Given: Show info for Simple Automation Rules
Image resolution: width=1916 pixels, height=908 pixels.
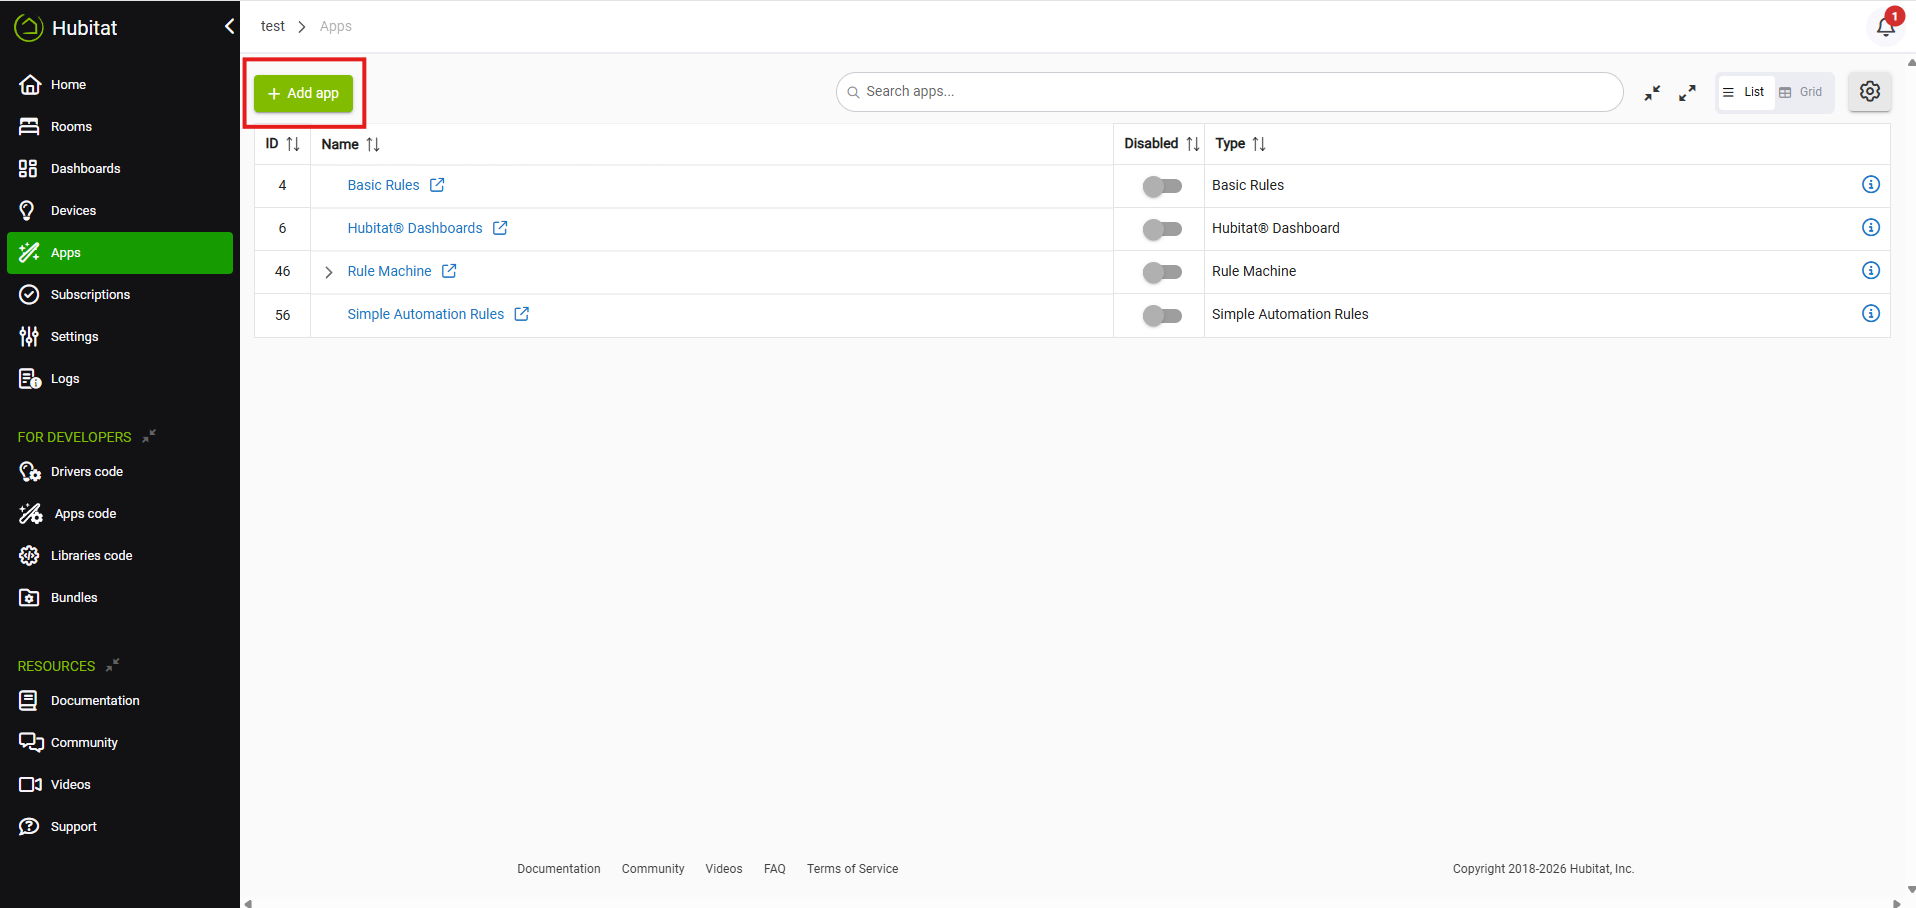Looking at the screenshot, I should (x=1870, y=314).
